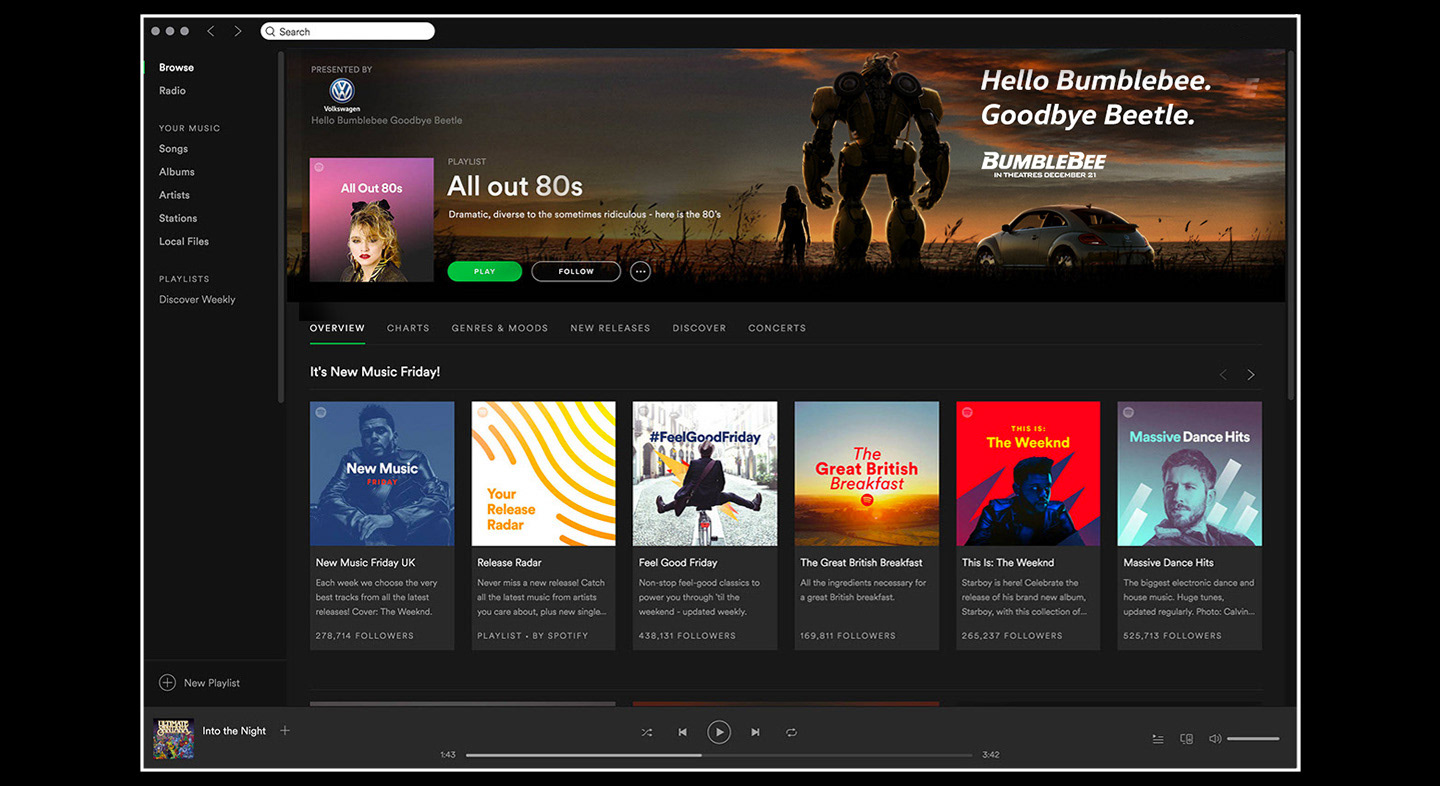Viewport: 1440px width, 786px height.
Task: Open the Discover Weekly playlist
Action: coord(197,299)
